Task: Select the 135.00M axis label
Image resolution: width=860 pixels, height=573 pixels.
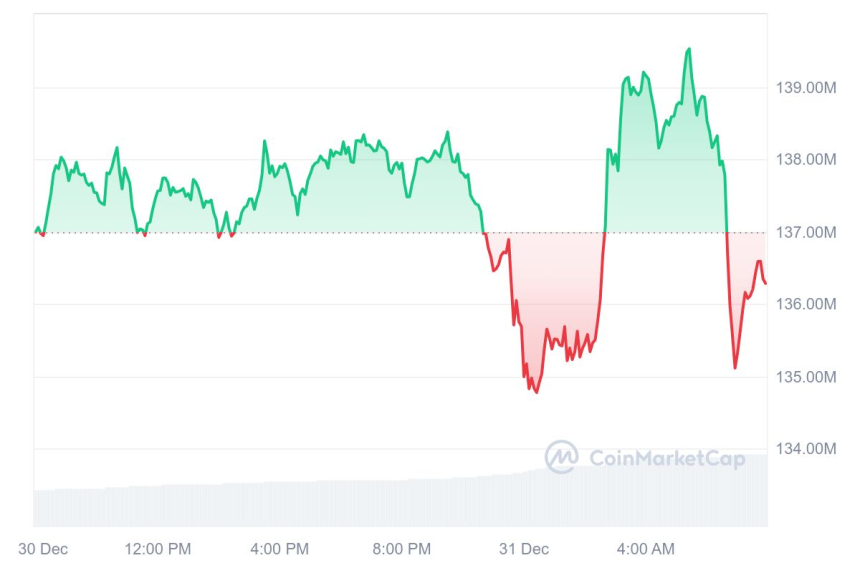Action: [806, 377]
